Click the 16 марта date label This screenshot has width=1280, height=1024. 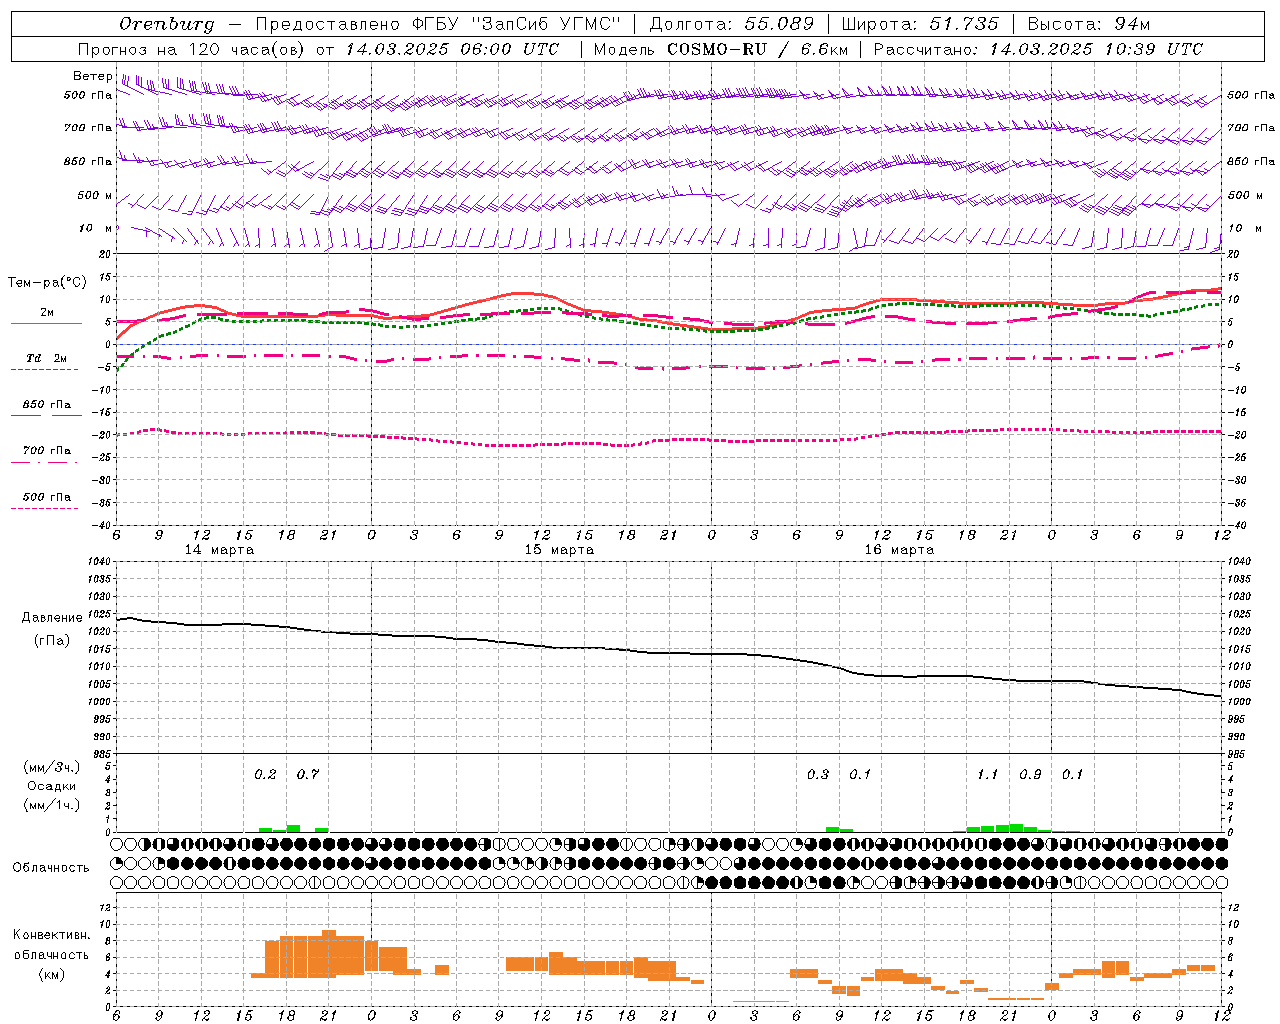pyautogui.click(x=900, y=549)
